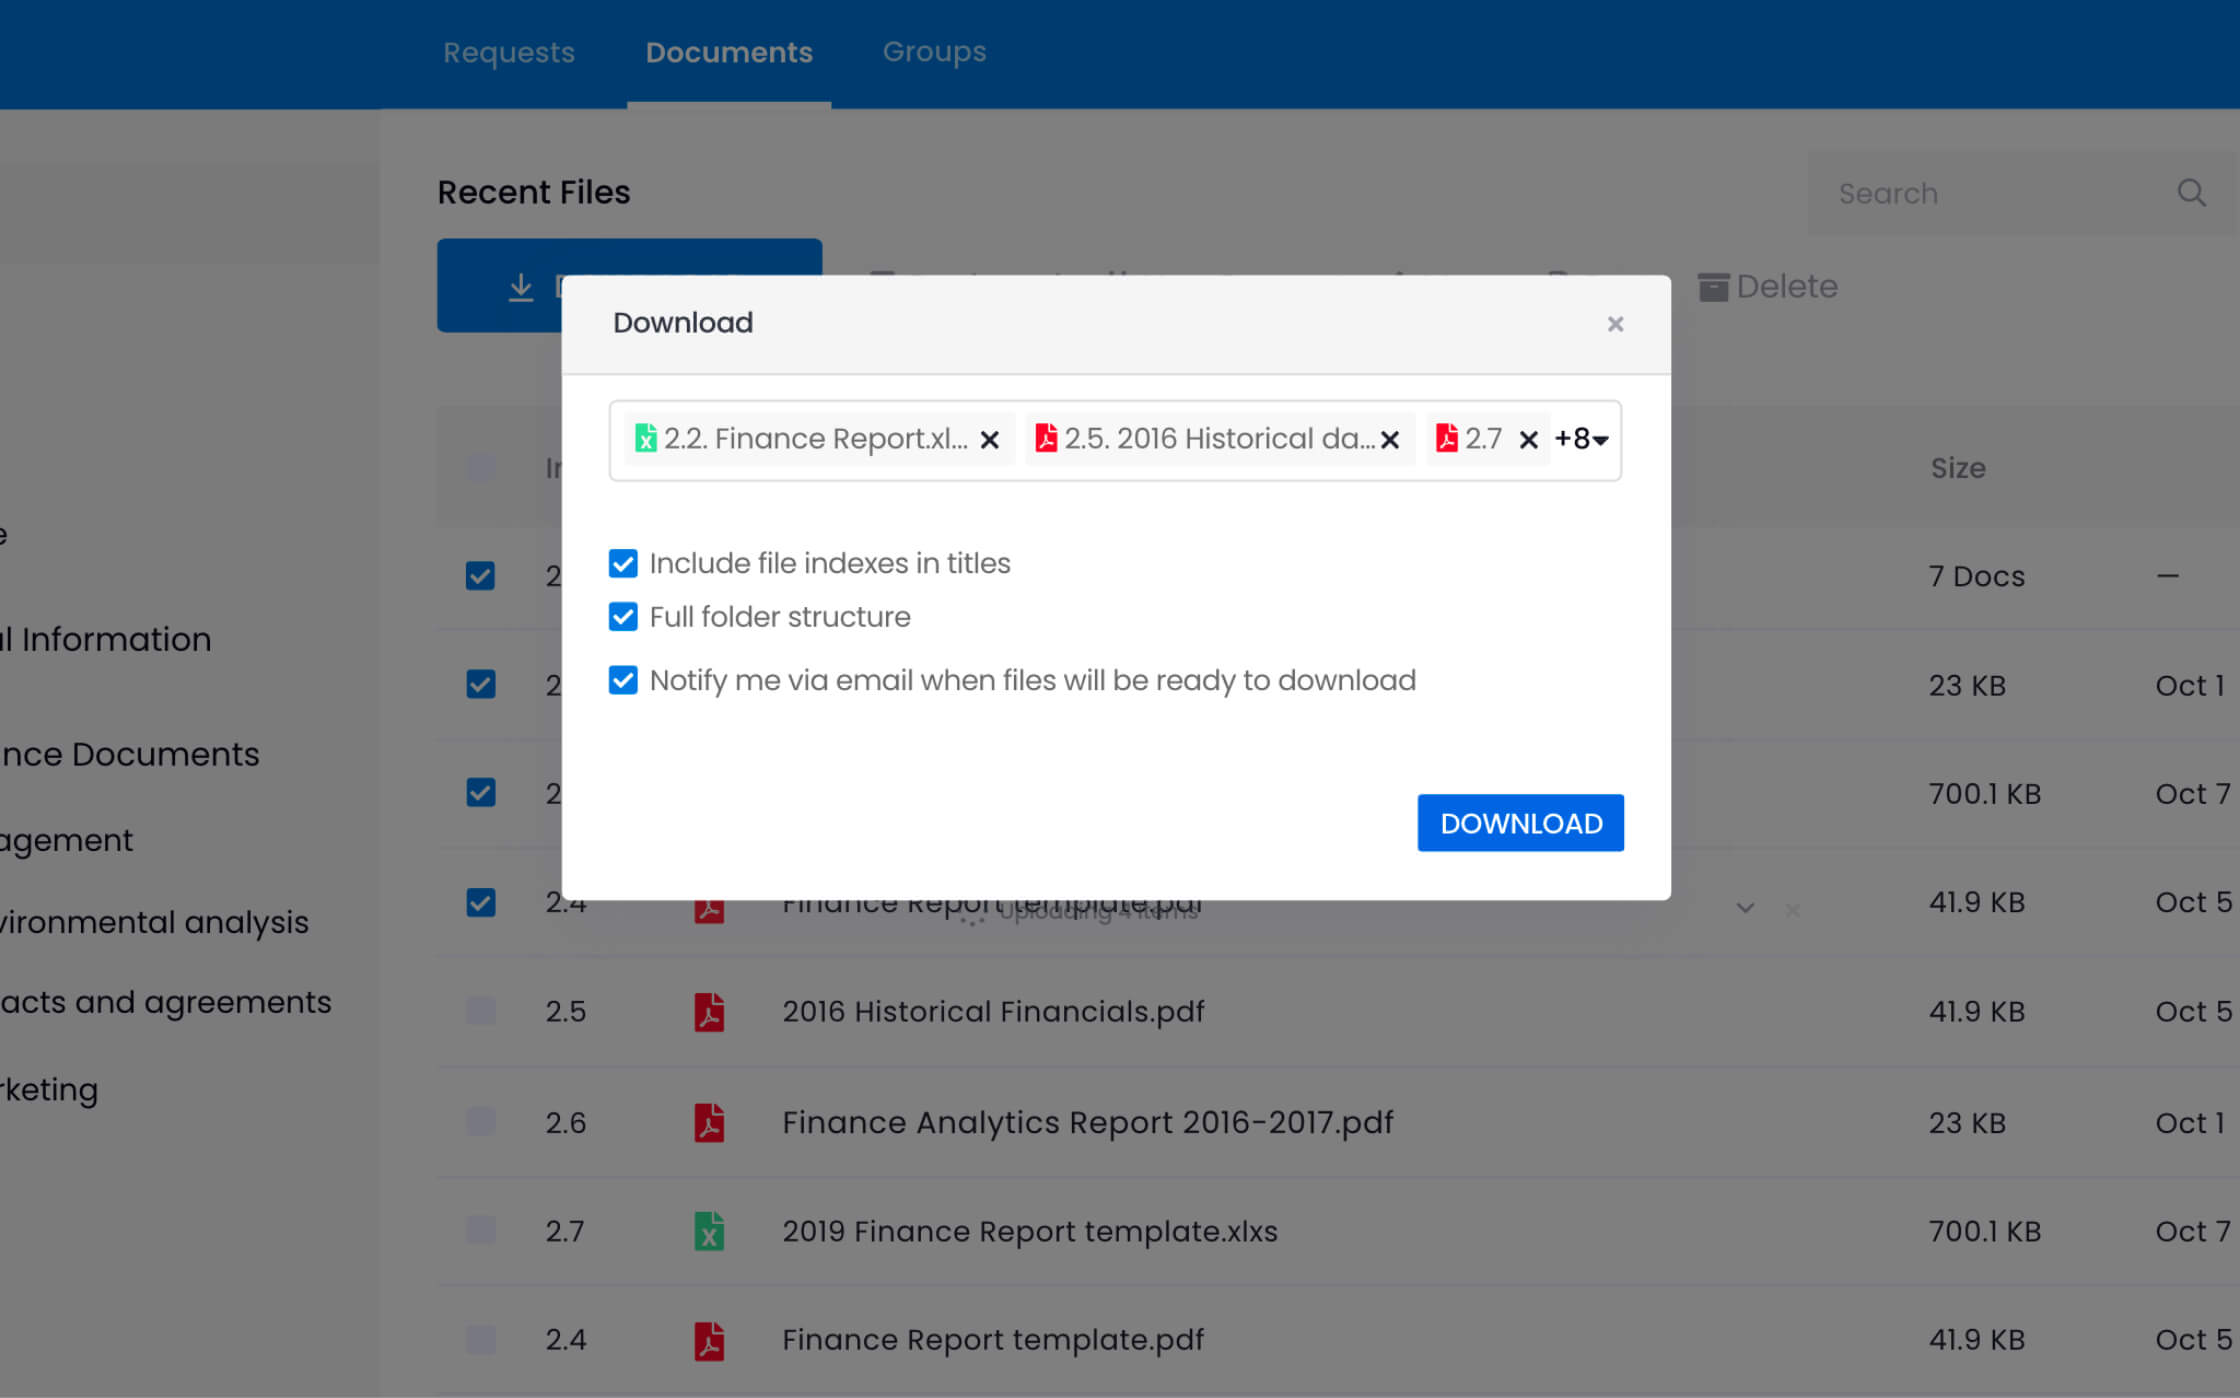The image size is (2240, 1398).
Task: Click PDF icon of Finance Analytics Report
Action: 709,1122
